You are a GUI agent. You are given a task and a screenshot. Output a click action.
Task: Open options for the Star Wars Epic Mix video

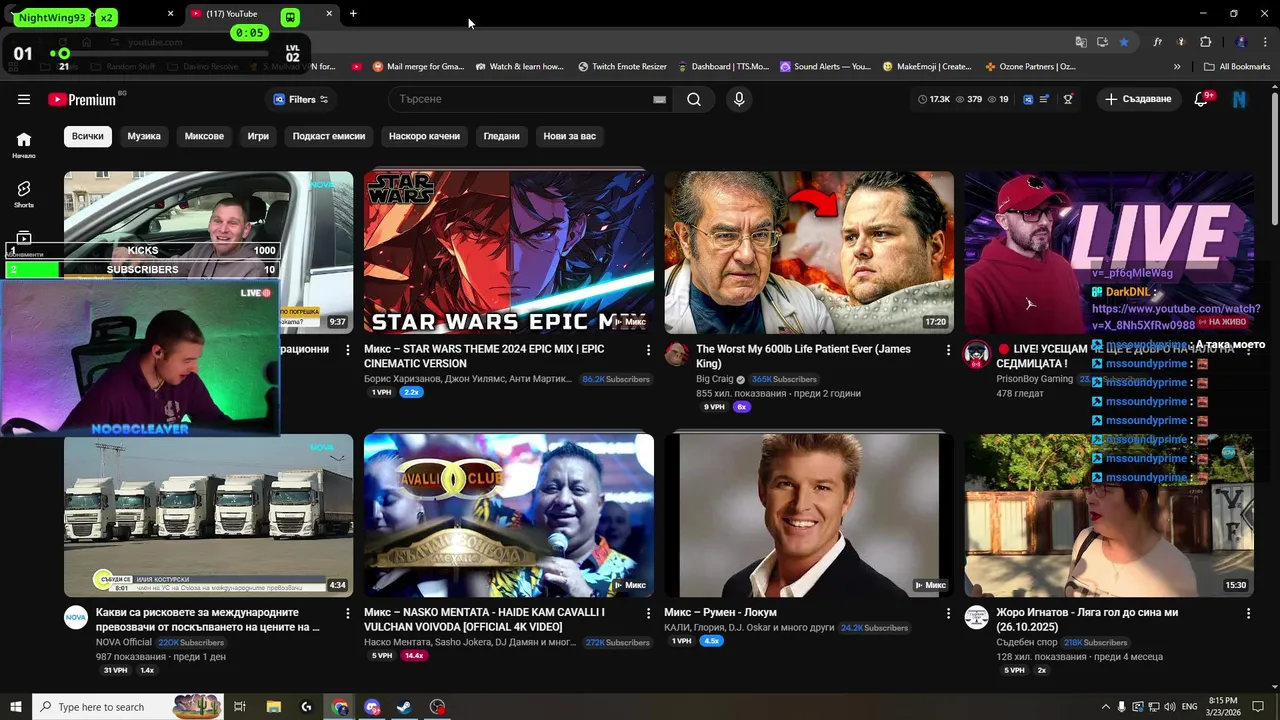648,350
